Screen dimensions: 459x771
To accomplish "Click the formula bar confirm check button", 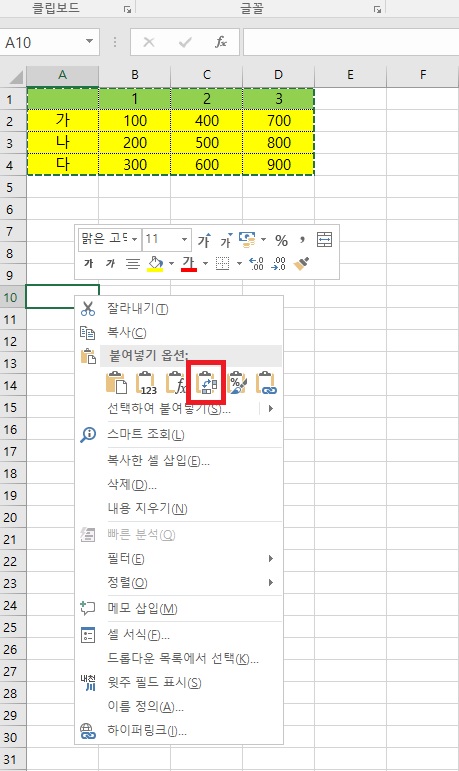I will [185, 42].
